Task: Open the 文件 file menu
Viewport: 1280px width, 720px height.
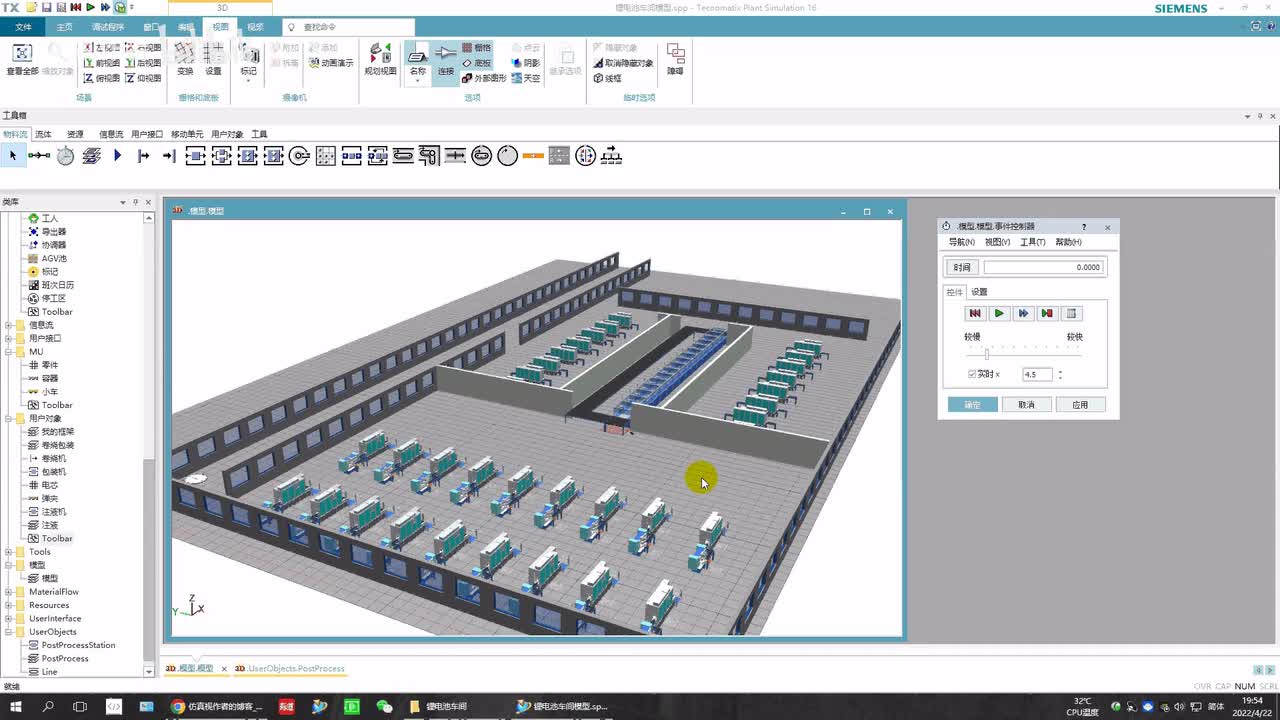Action: [x=23, y=27]
